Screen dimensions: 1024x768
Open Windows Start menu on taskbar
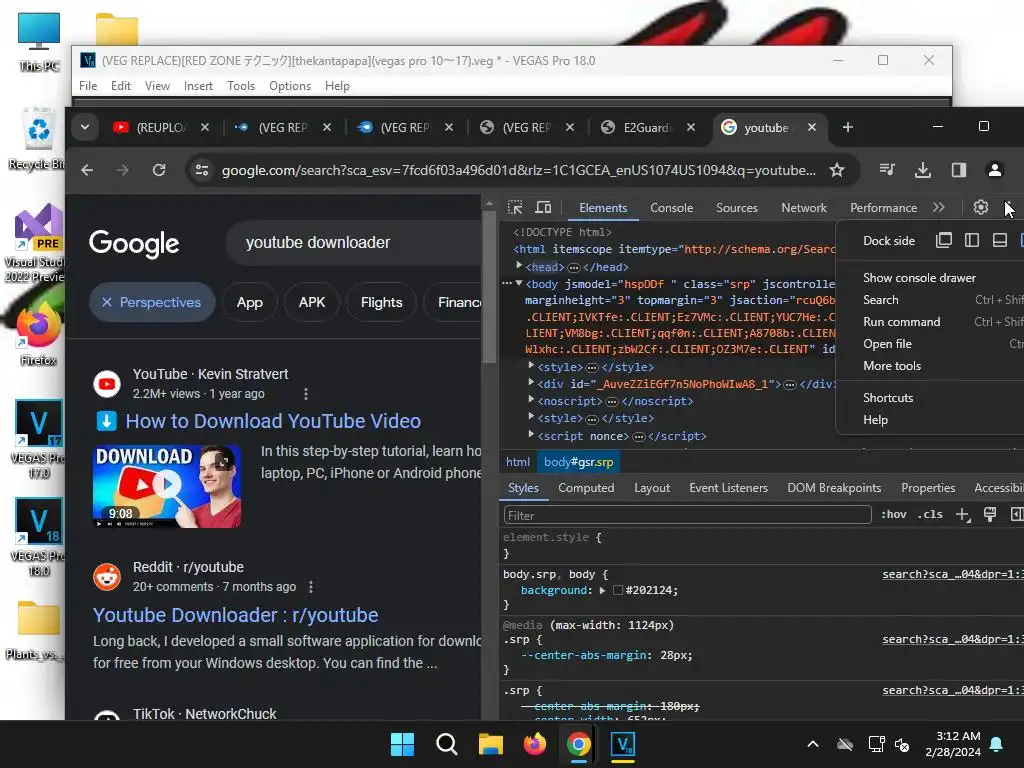point(402,744)
